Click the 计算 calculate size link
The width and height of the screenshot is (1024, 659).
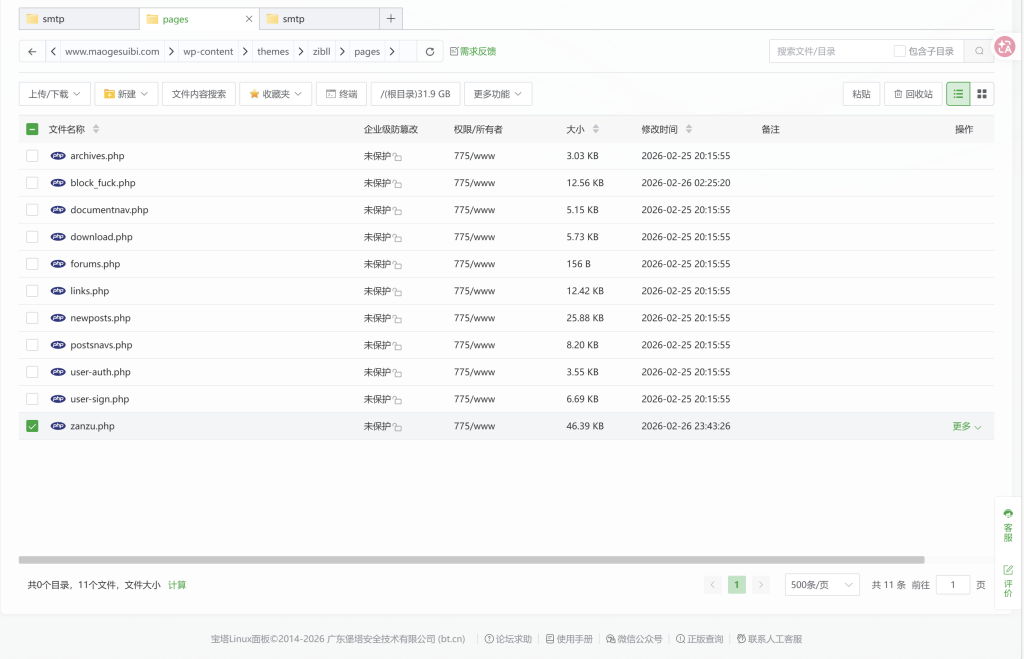click(x=177, y=585)
